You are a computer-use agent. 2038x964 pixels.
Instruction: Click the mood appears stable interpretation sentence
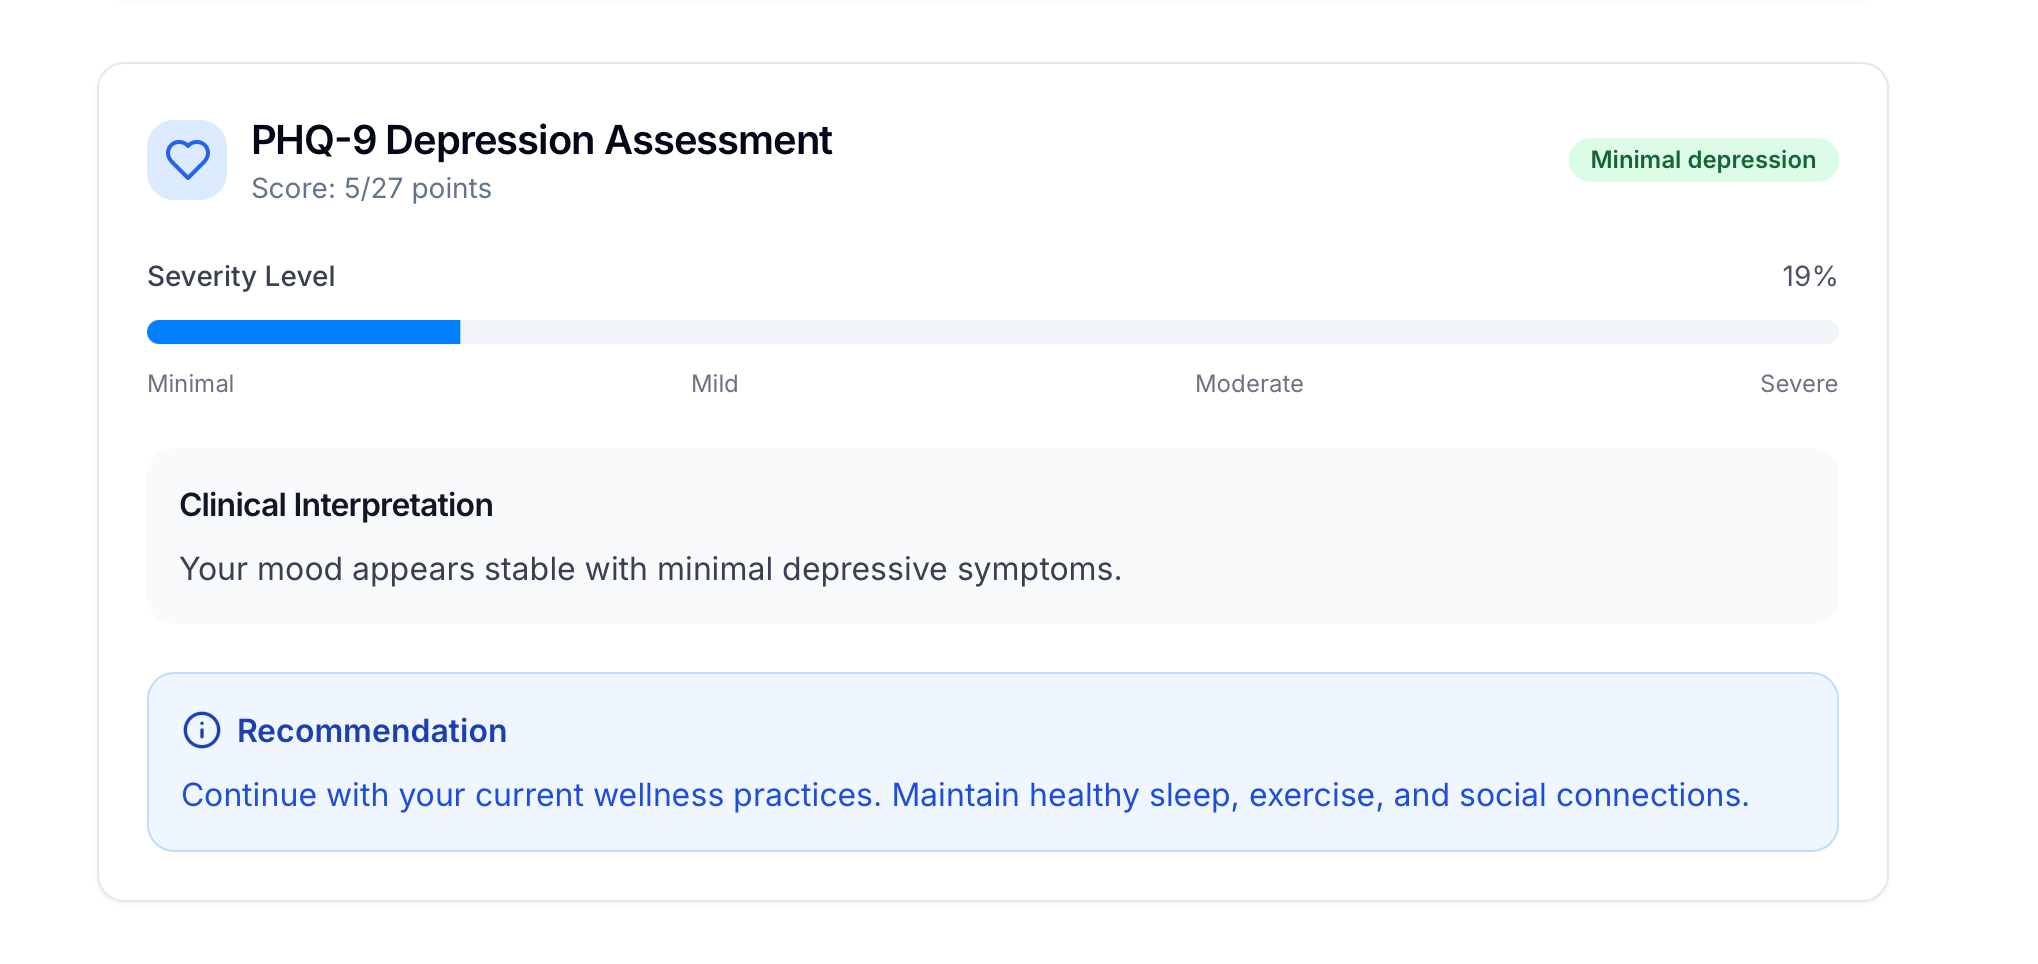click(650, 570)
